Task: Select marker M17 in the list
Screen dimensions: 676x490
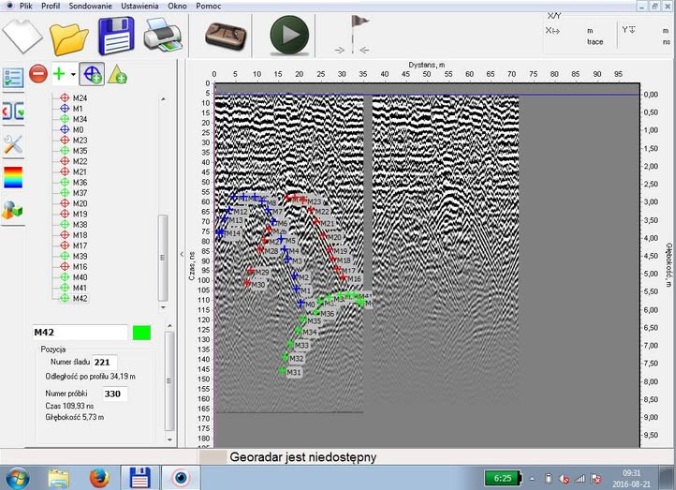Action: [x=80, y=246]
